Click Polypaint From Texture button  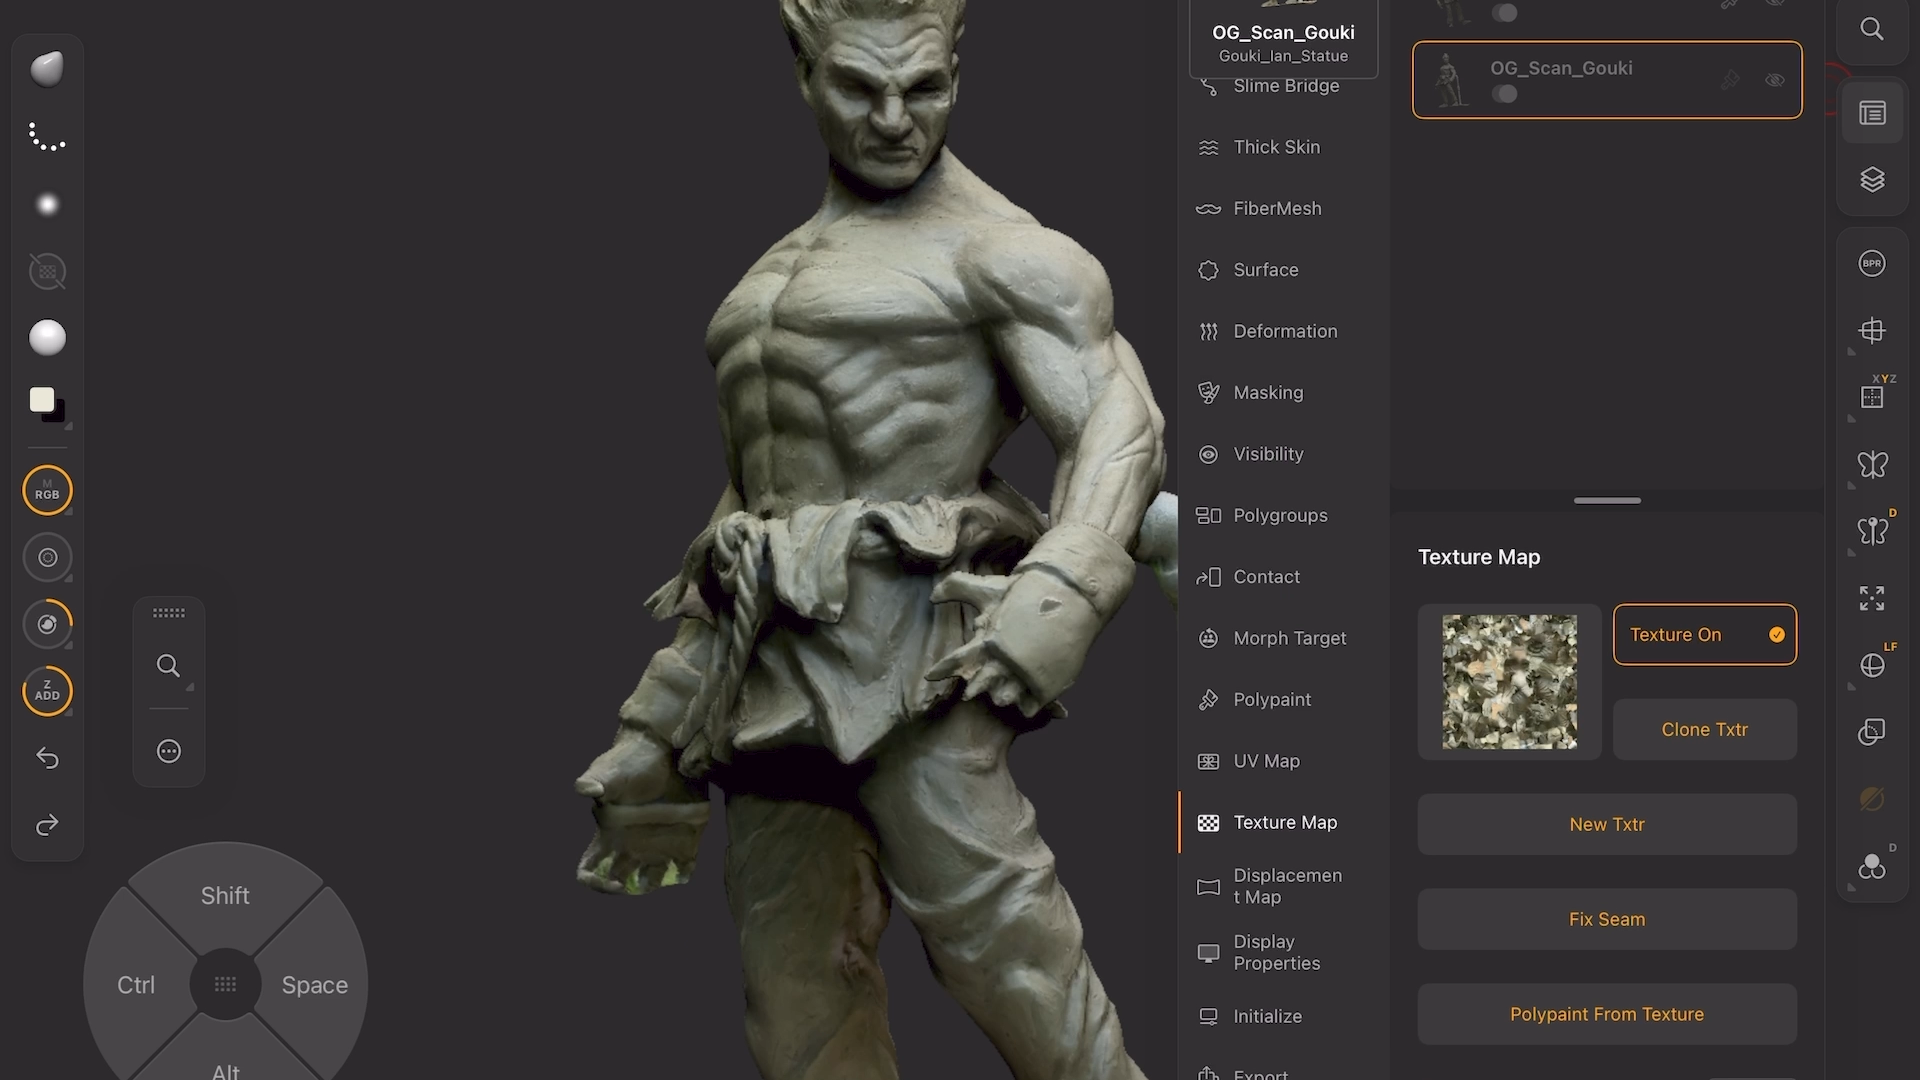1606,1014
